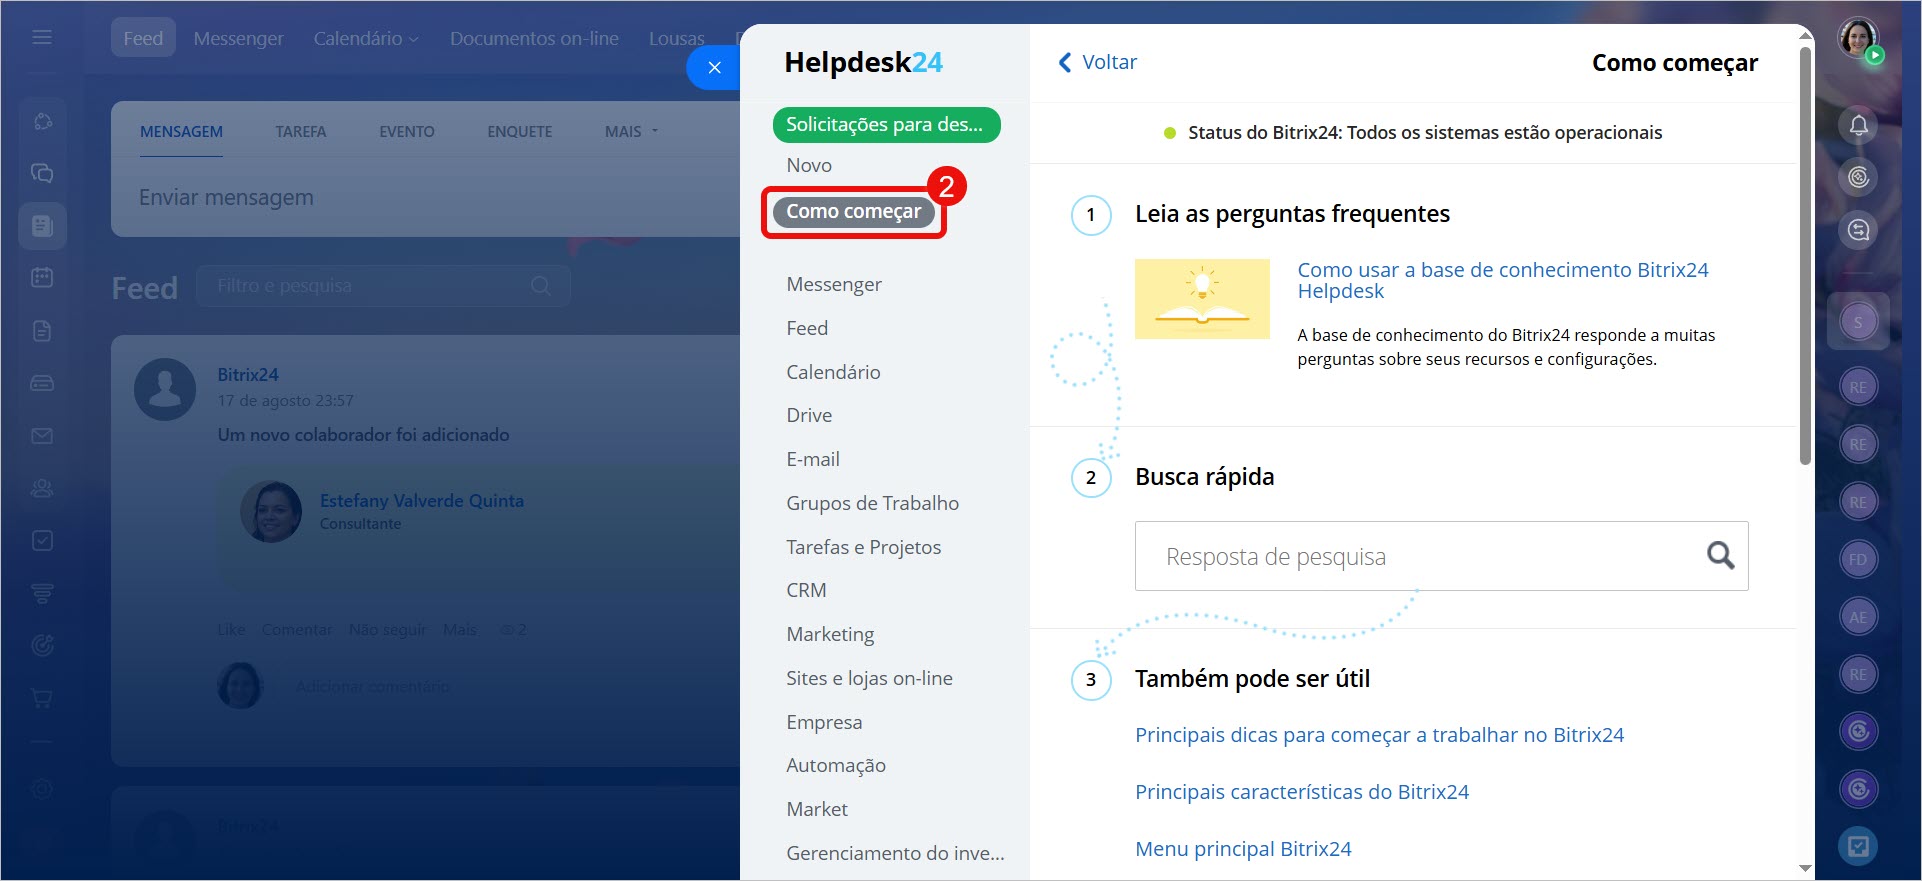Open mail envelope icon in left sidebar

(42, 436)
